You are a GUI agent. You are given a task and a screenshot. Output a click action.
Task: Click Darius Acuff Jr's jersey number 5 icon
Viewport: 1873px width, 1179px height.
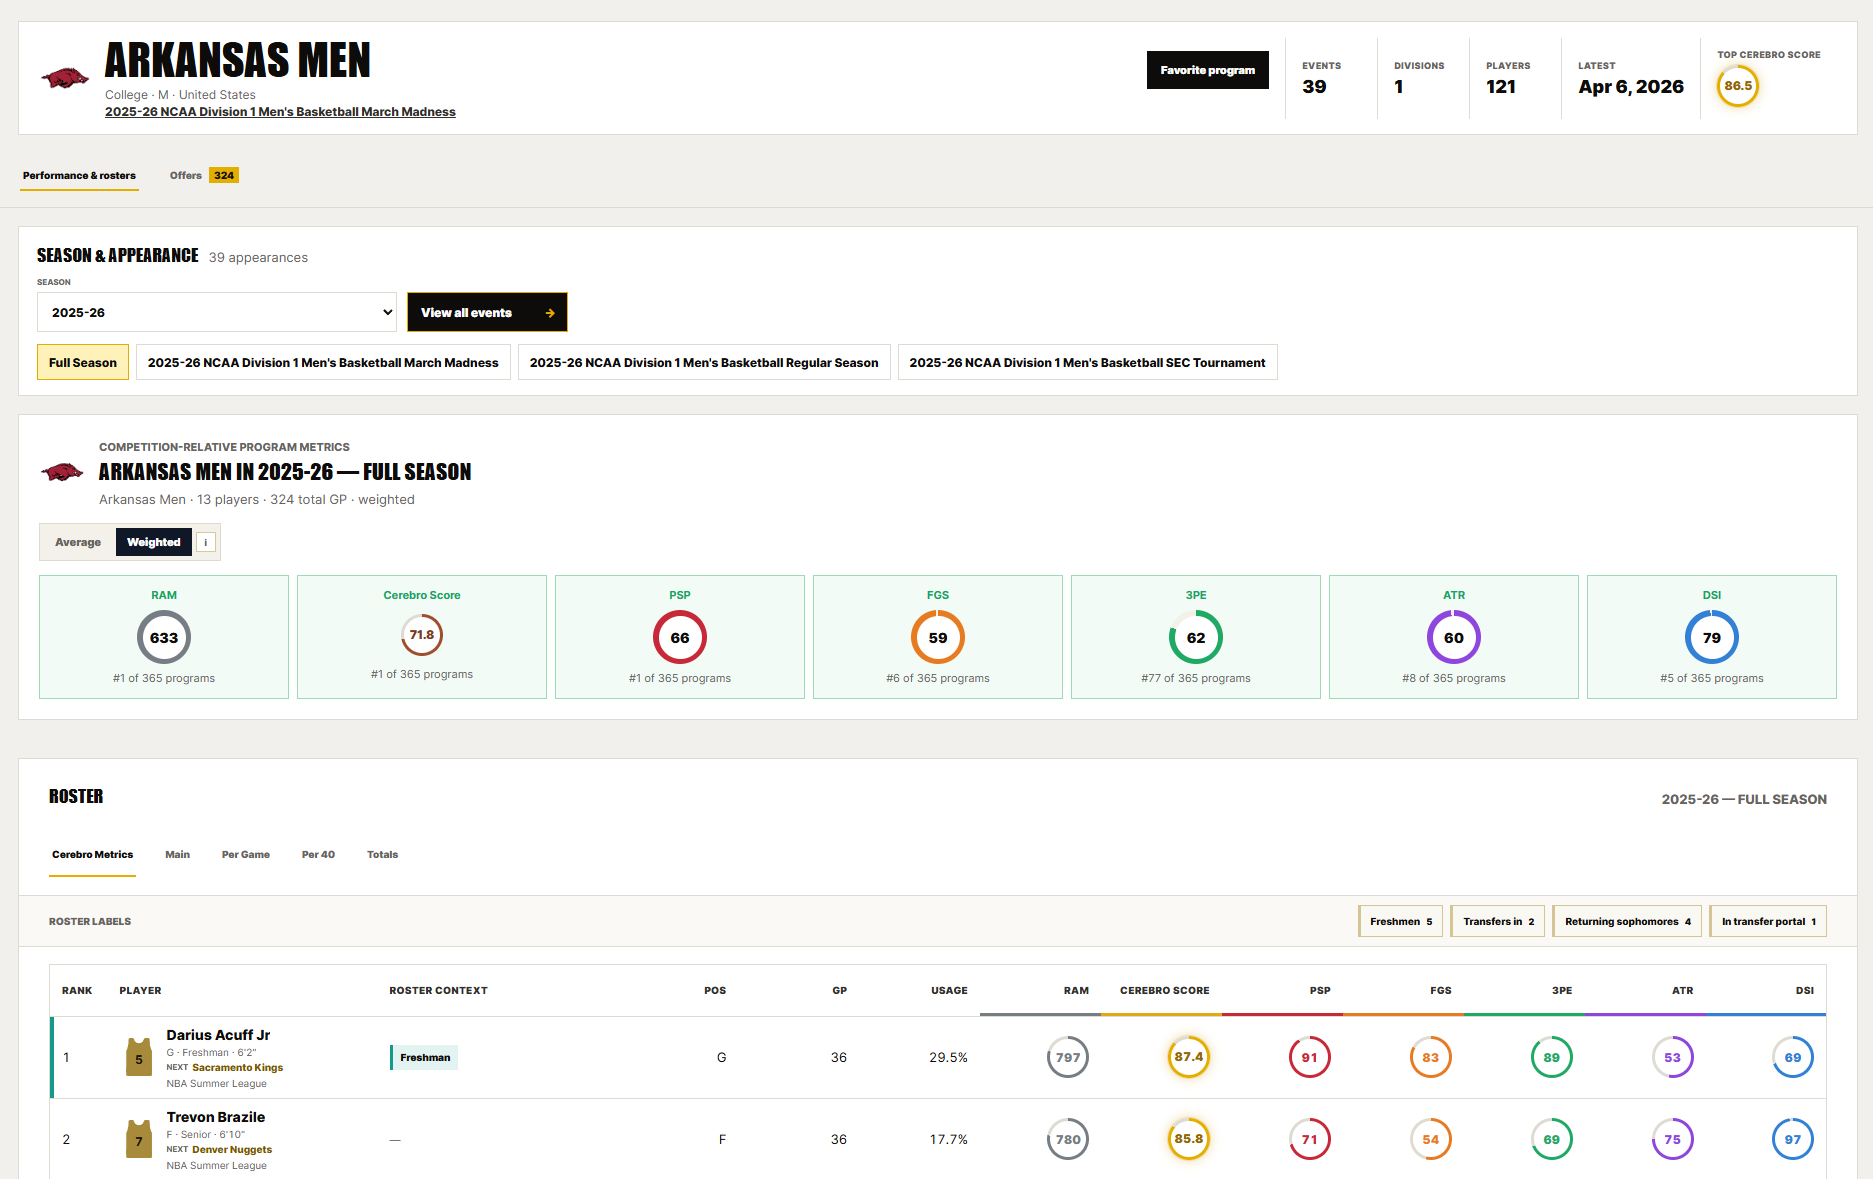pos(139,1057)
